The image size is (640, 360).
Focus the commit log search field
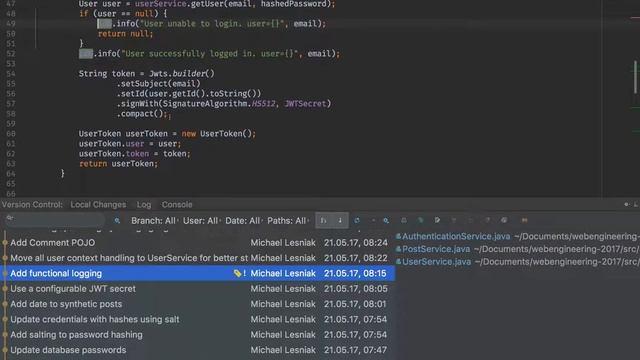[55, 220]
